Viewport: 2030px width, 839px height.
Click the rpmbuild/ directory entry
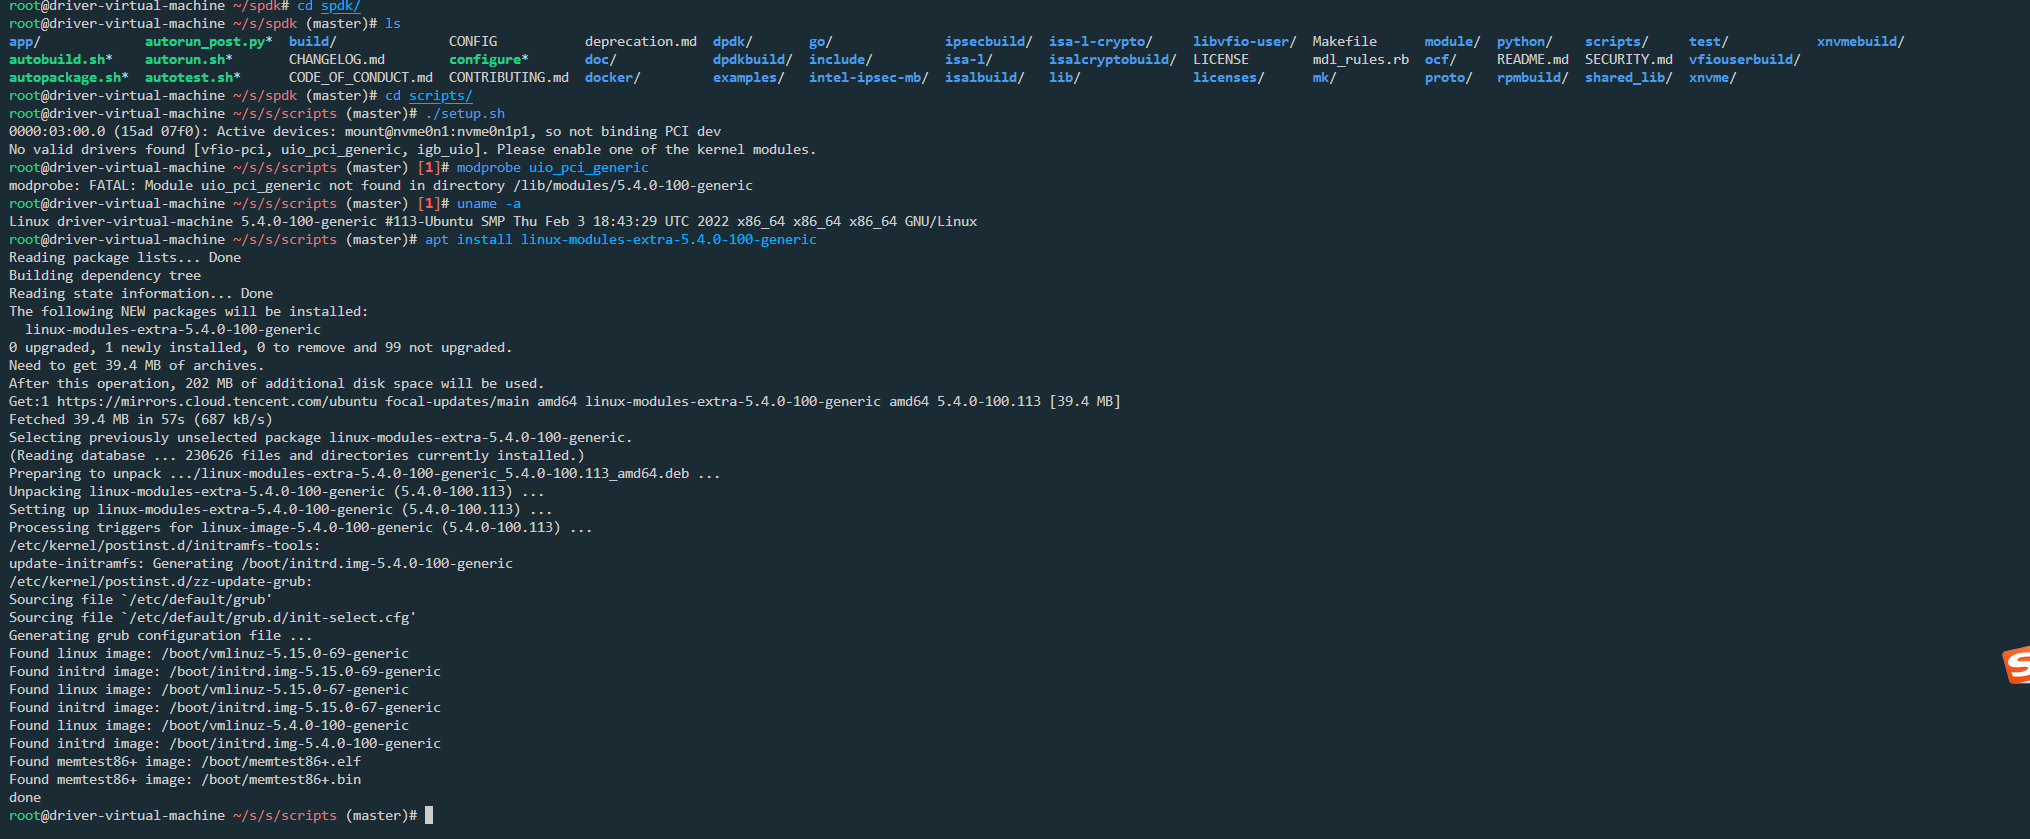[1533, 78]
